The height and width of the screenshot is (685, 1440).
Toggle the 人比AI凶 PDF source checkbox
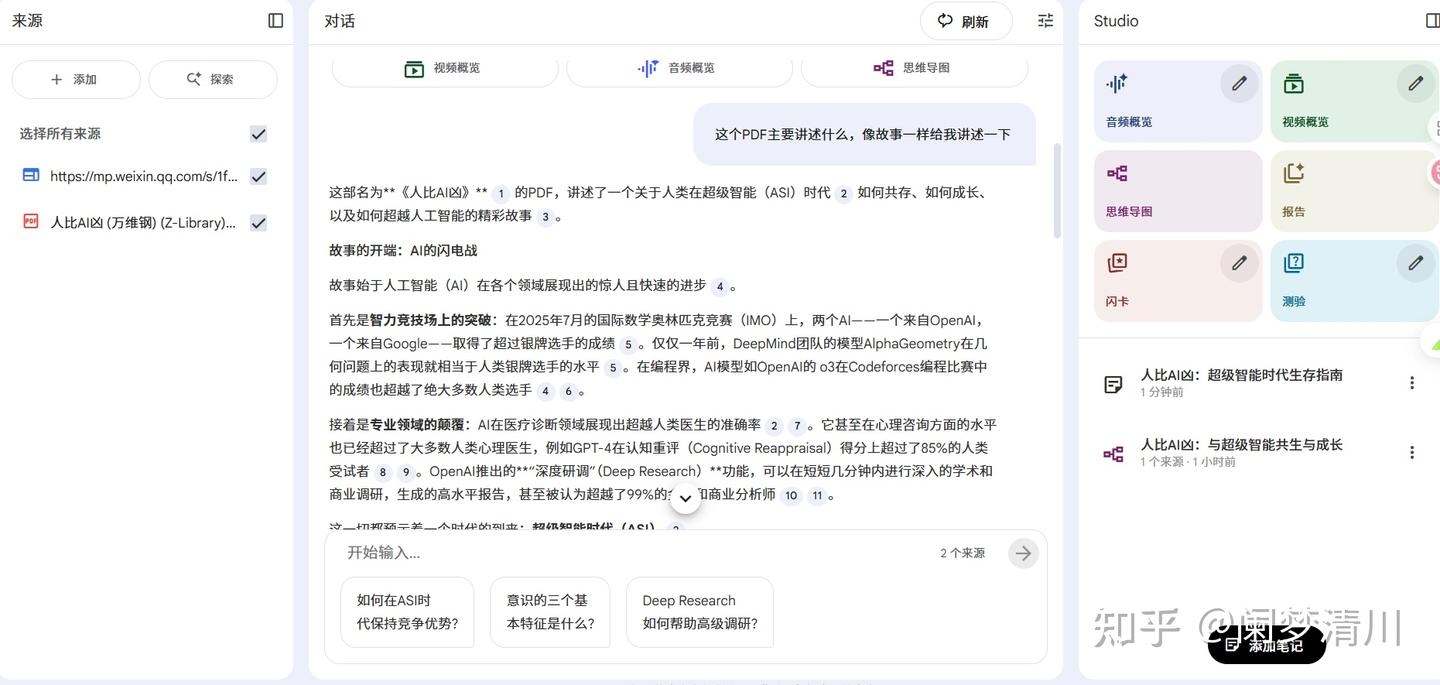click(x=257, y=222)
